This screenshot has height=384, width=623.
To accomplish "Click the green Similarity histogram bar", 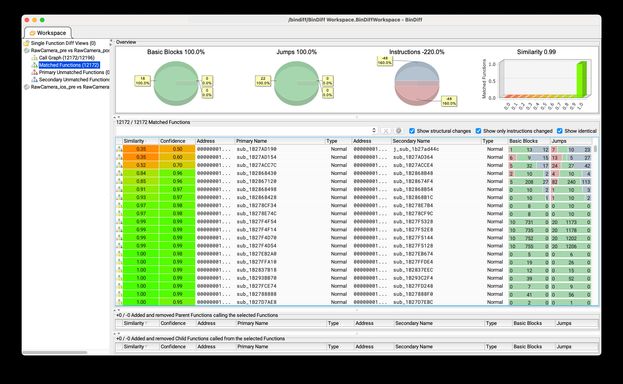I will (581, 80).
